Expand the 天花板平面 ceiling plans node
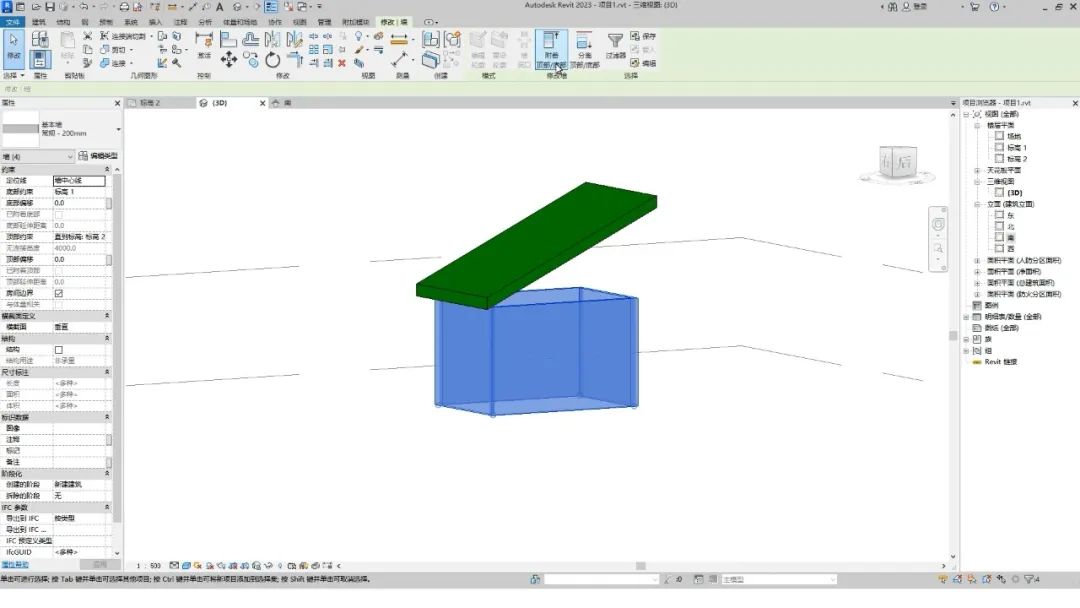The height and width of the screenshot is (608, 1080). click(977, 170)
